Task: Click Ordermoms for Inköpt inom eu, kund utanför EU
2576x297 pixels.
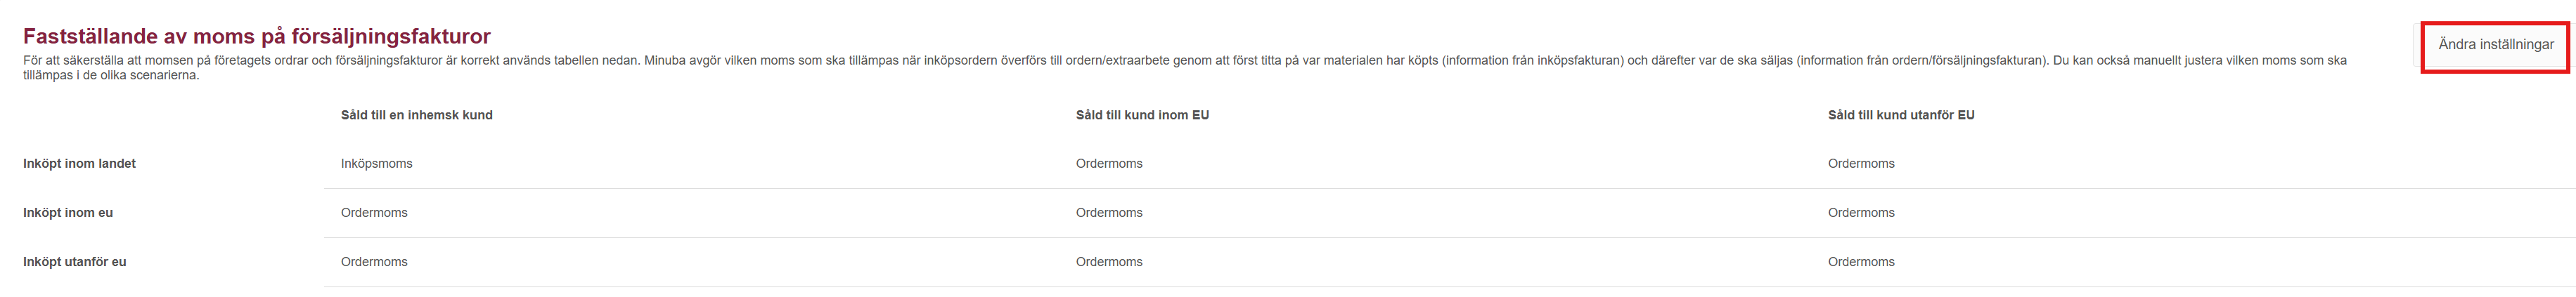Action: (1860, 213)
